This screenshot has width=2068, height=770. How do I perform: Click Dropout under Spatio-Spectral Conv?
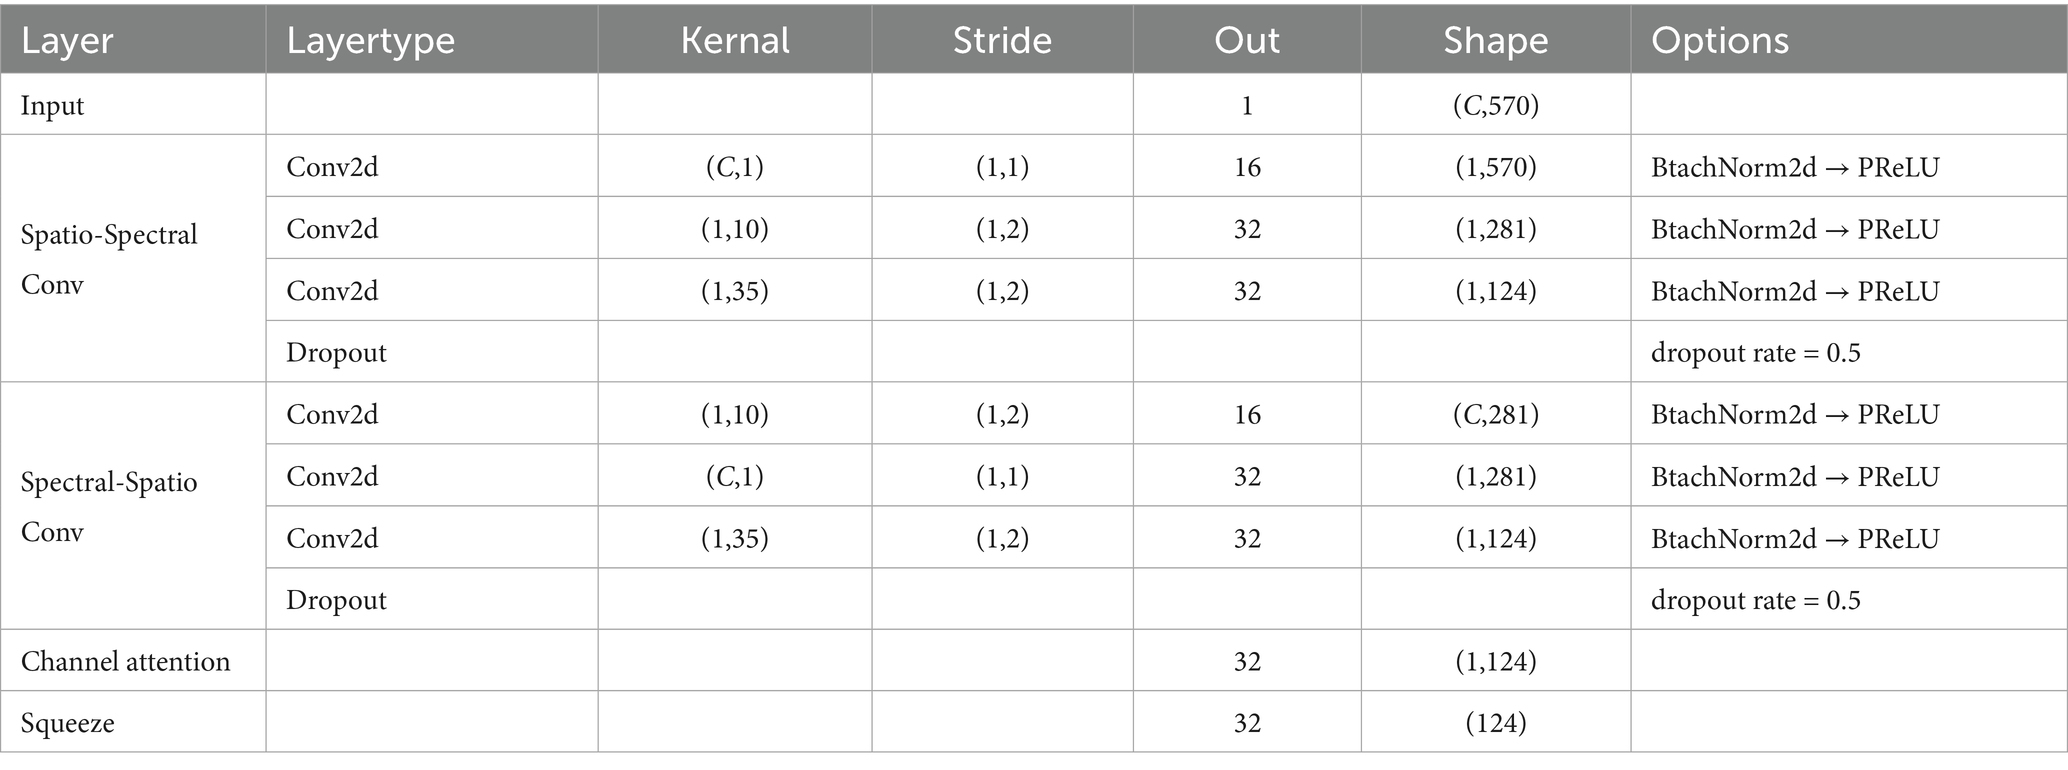(x=336, y=352)
